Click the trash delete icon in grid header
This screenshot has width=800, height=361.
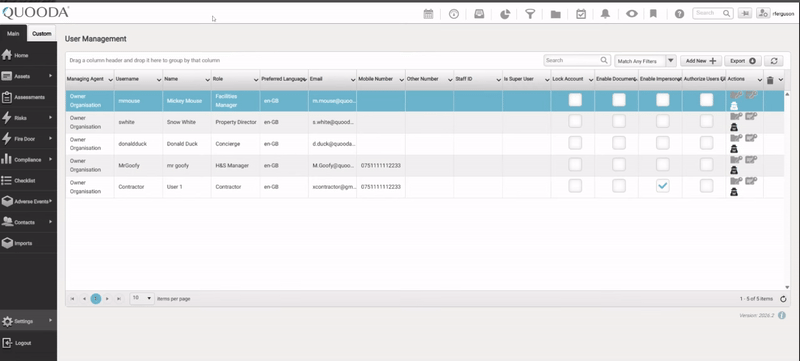(x=770, y=80)
